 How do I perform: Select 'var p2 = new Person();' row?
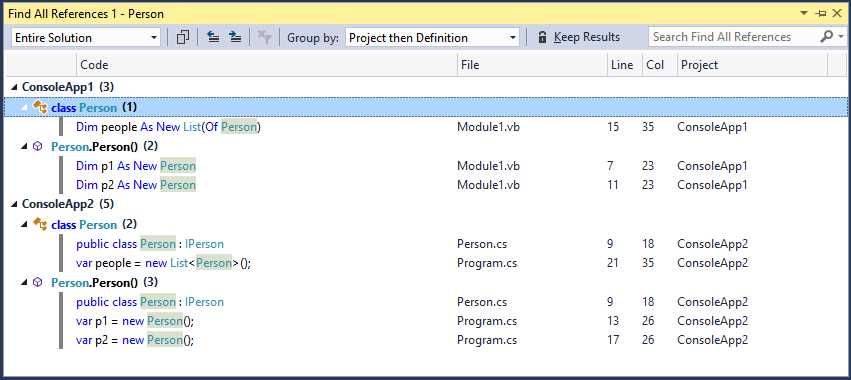point(426,340)
